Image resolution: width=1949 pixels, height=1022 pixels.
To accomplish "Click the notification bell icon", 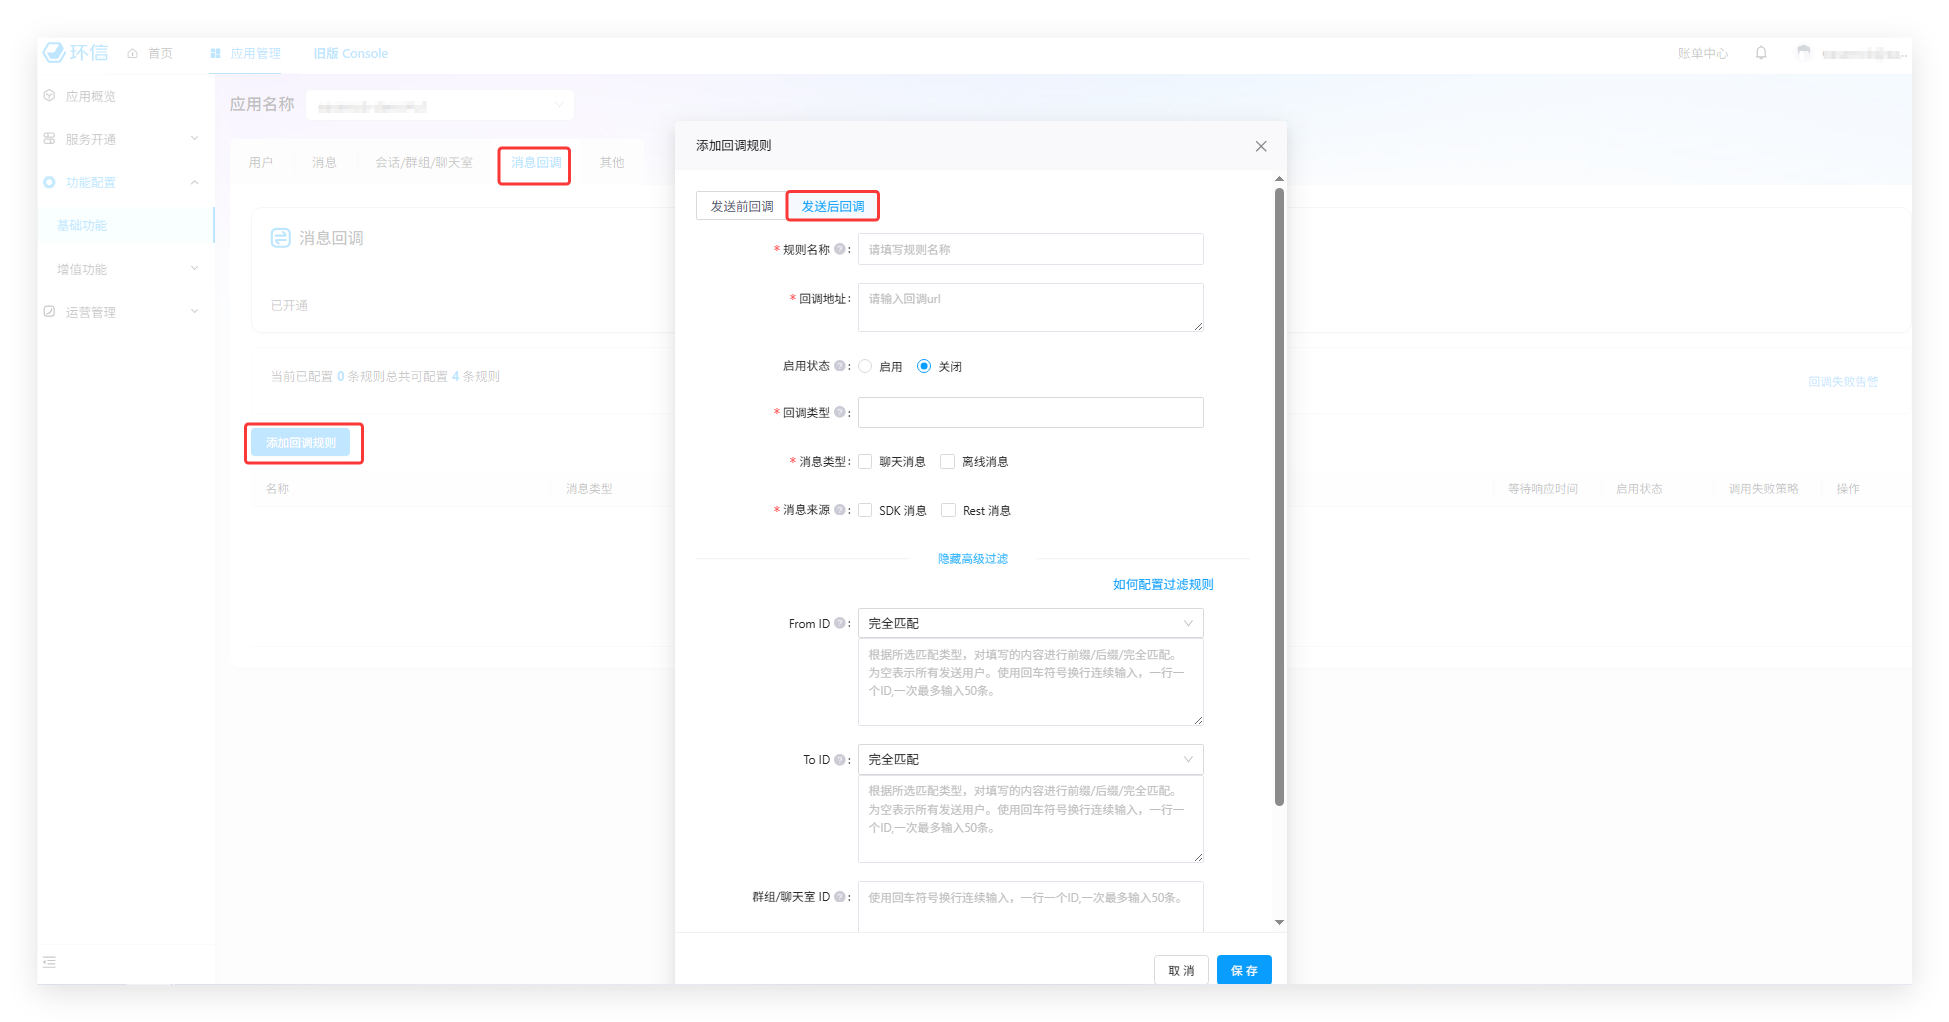I will pyautogui.click(x=1761, y=53).
